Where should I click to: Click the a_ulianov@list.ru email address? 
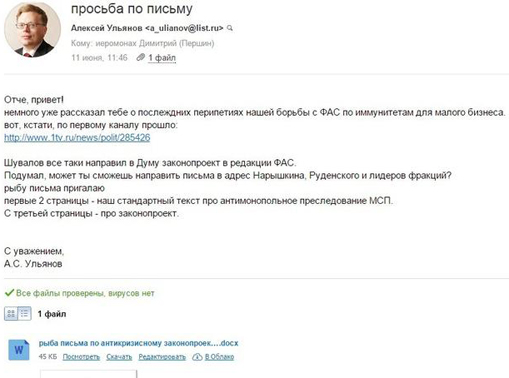point(184,28)
